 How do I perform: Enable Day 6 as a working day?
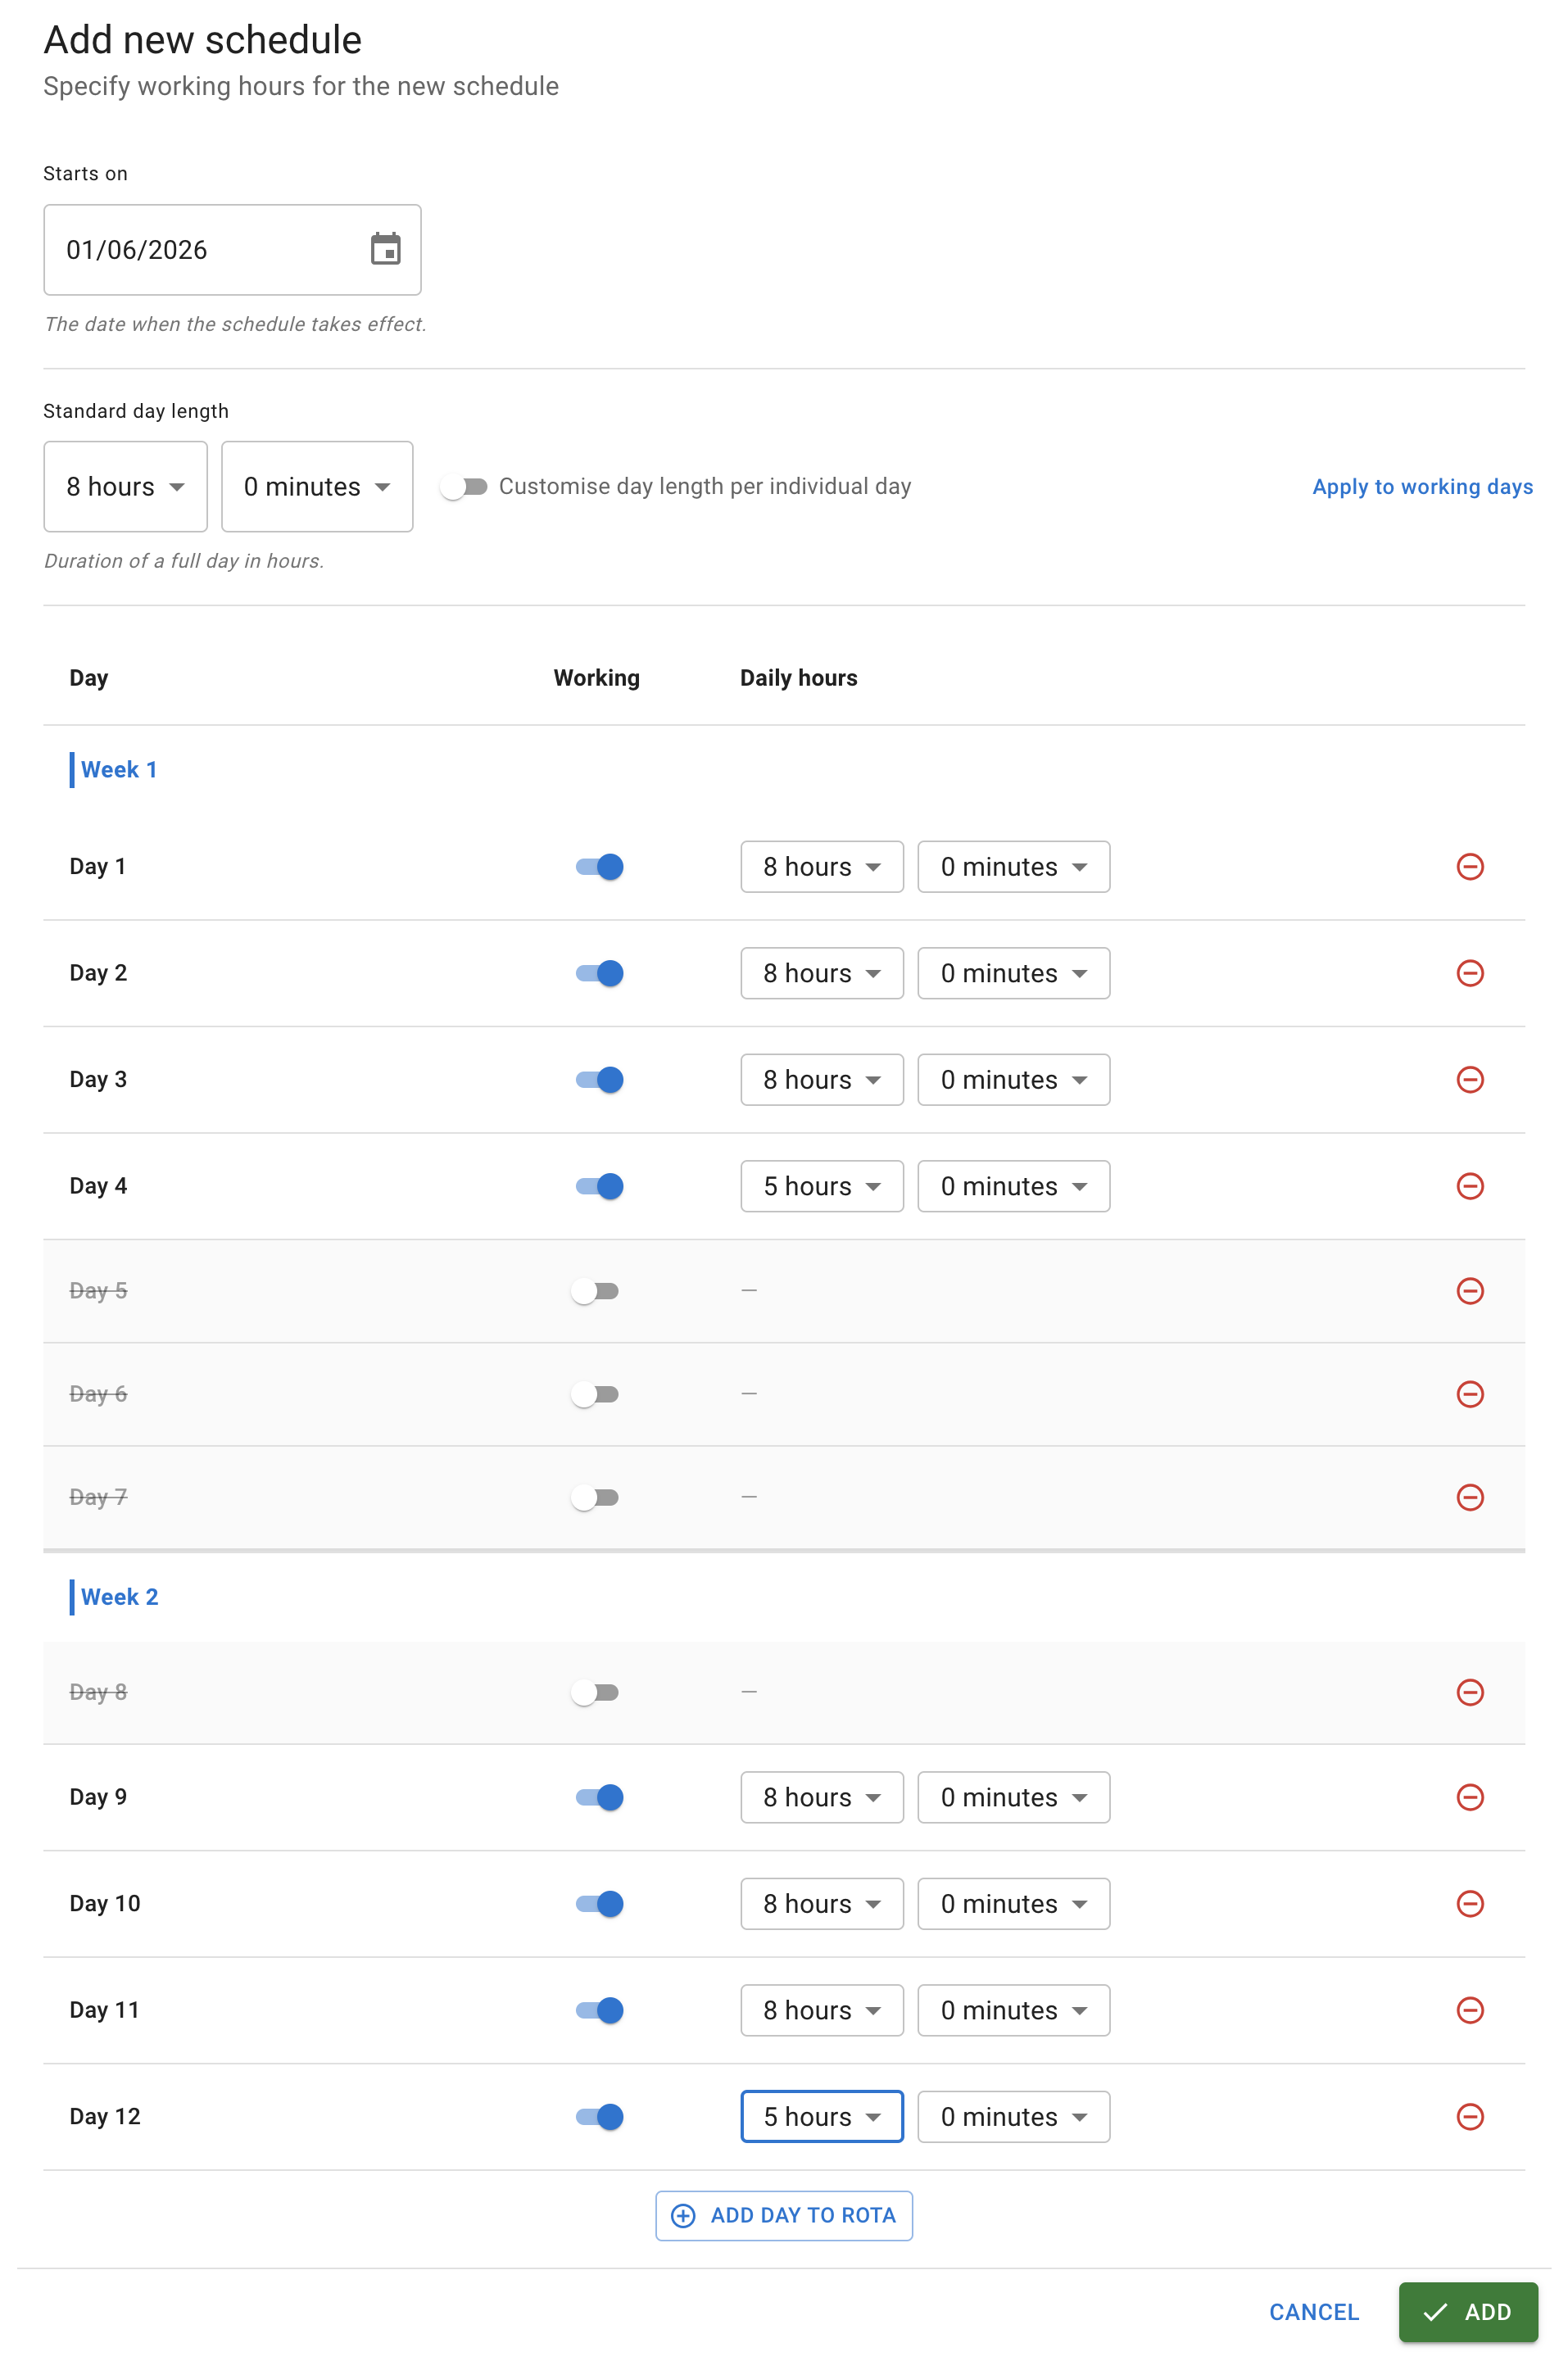tap(595, 1394)
